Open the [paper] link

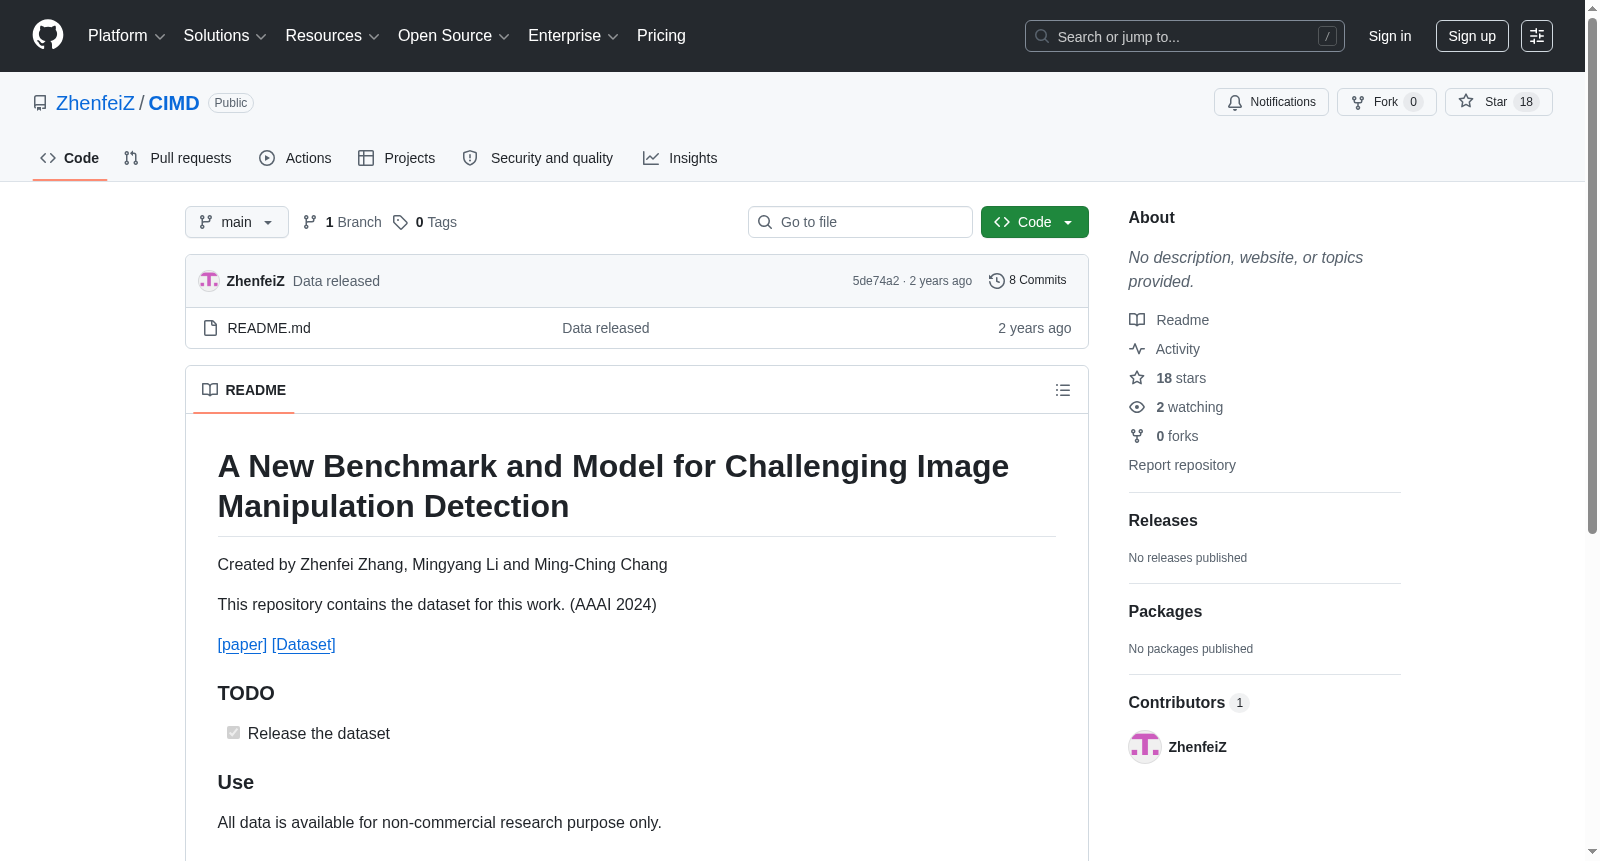pos(242,645)
